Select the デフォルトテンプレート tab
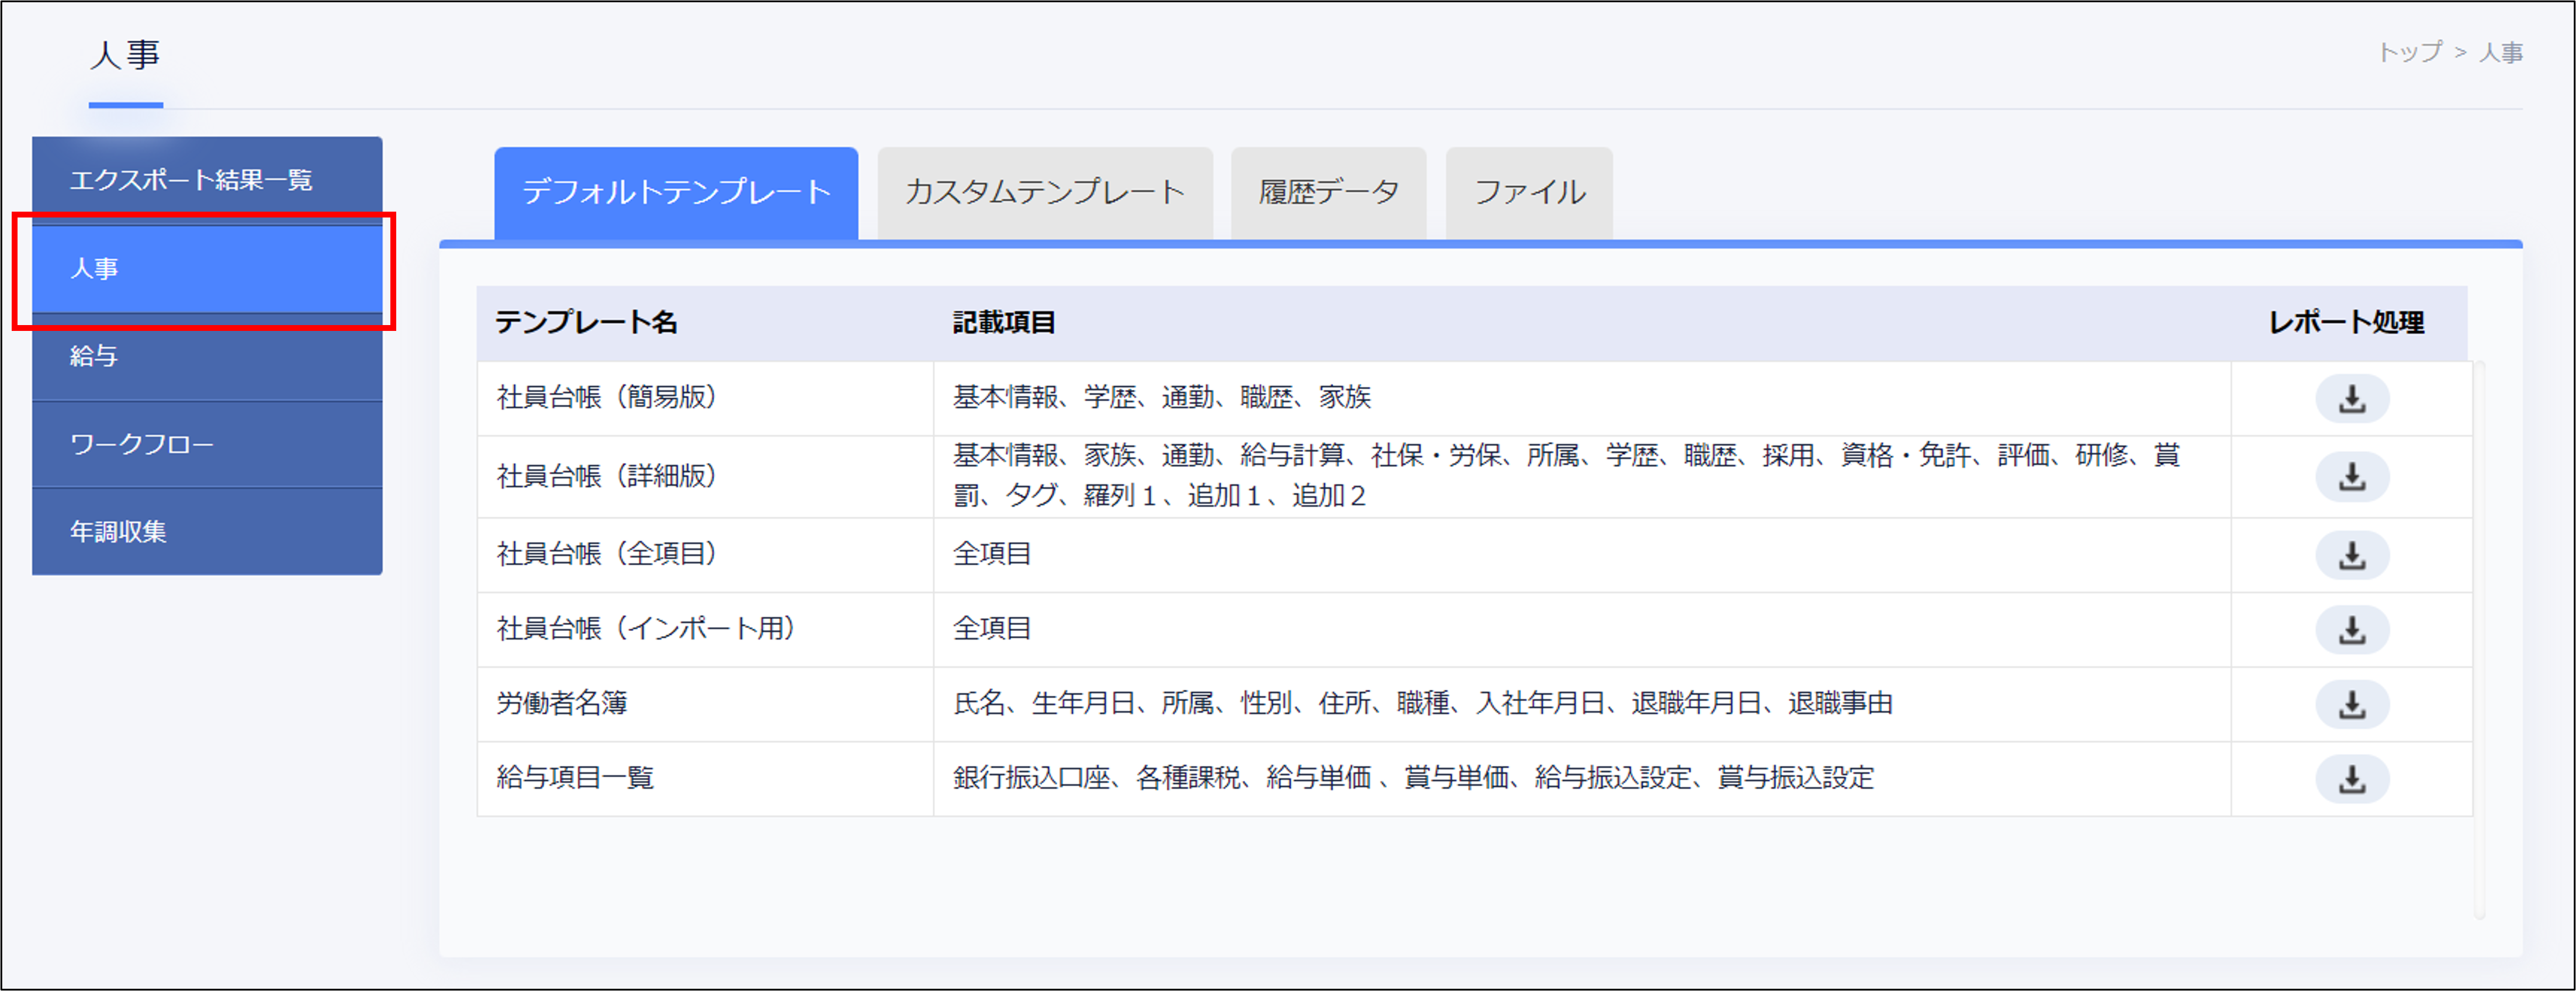This screenshot has width=2576, height=991. tap(676, 190)
